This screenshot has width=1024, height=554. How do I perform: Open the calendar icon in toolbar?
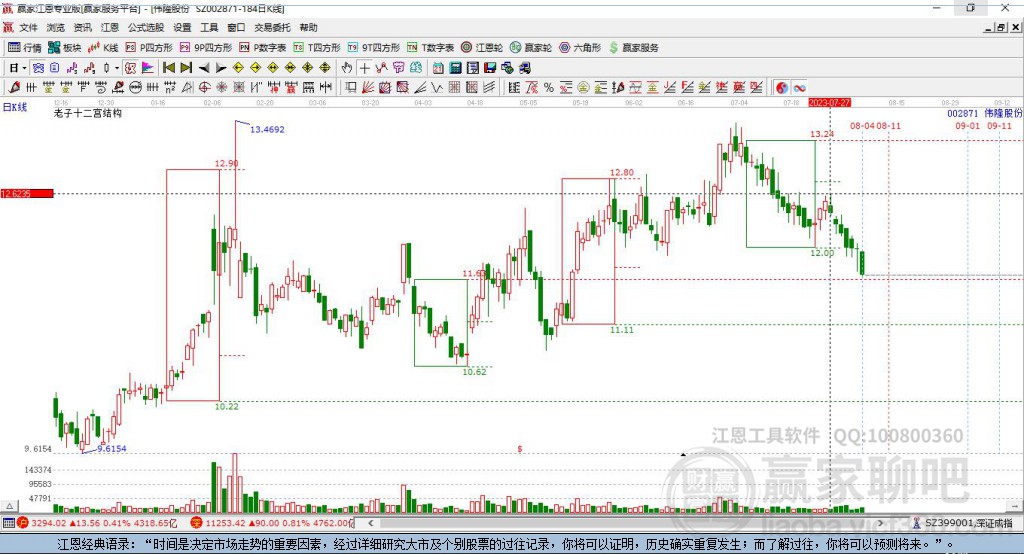(x=438, y=68)
